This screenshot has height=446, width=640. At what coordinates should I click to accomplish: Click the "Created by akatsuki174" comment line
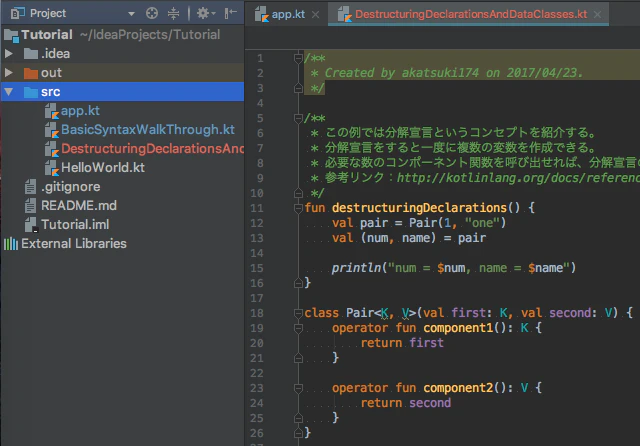447,73
